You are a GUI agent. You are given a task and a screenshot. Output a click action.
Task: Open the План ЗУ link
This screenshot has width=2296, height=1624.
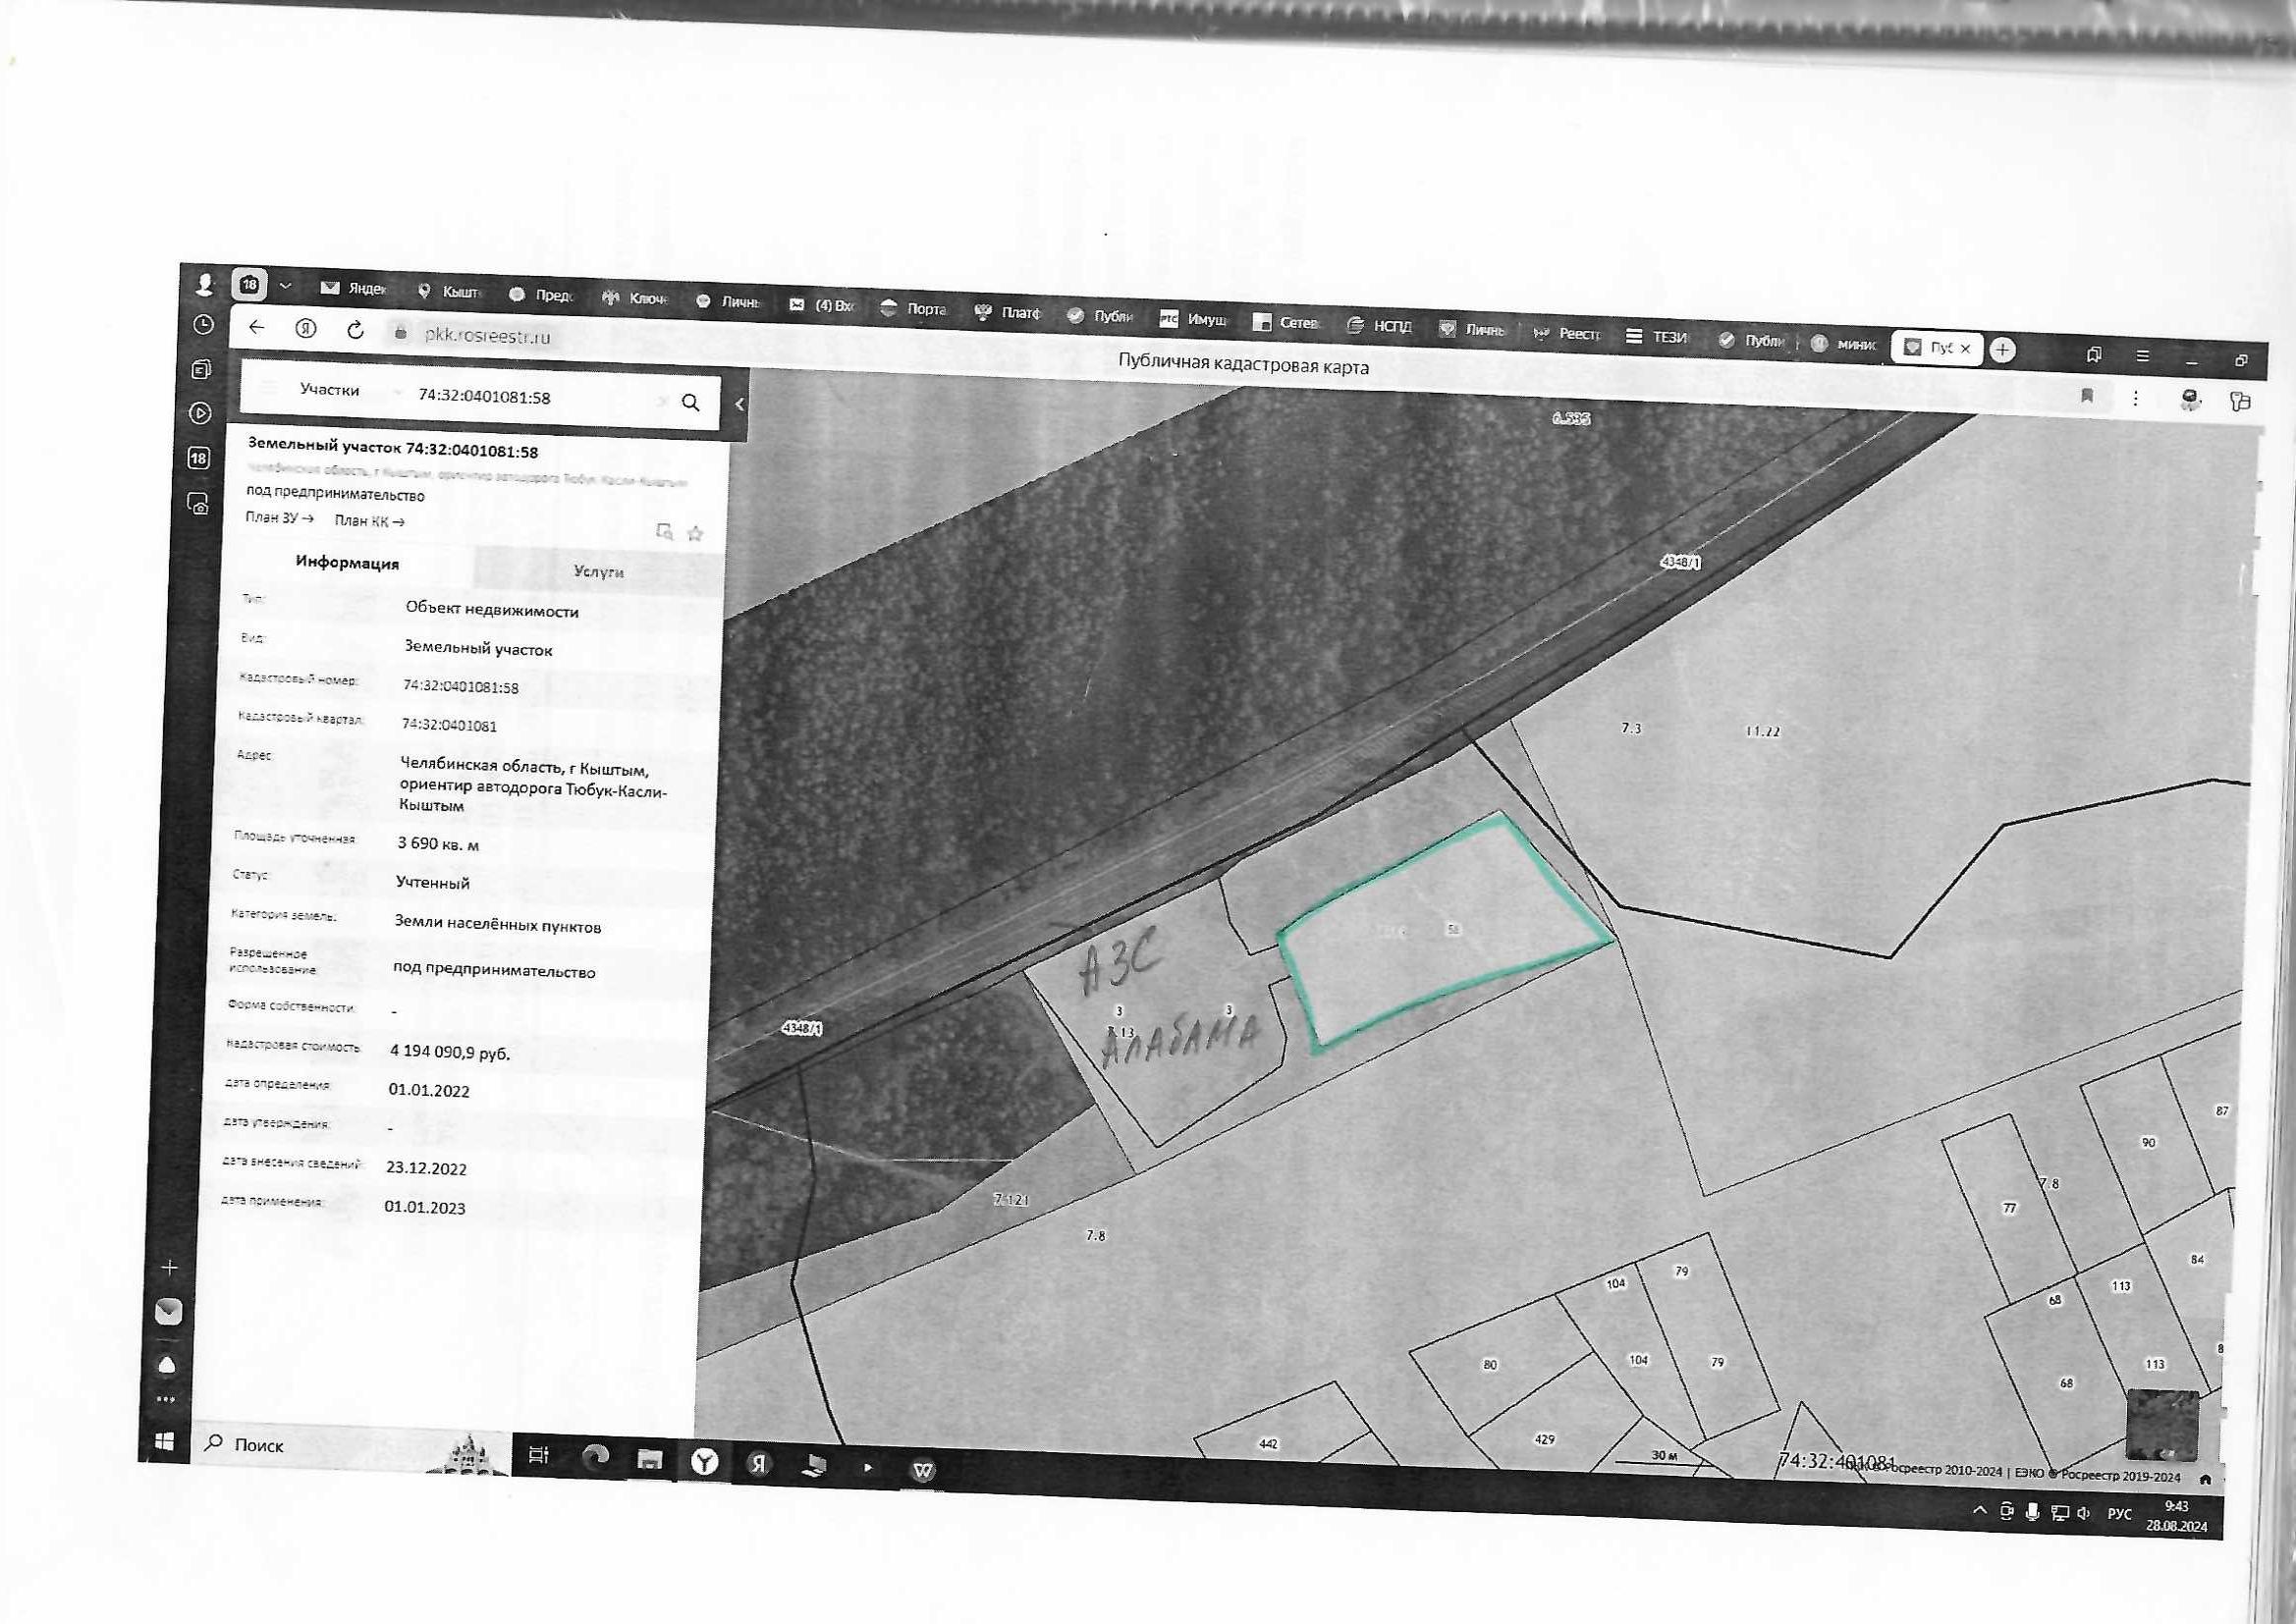click(279, 518)
